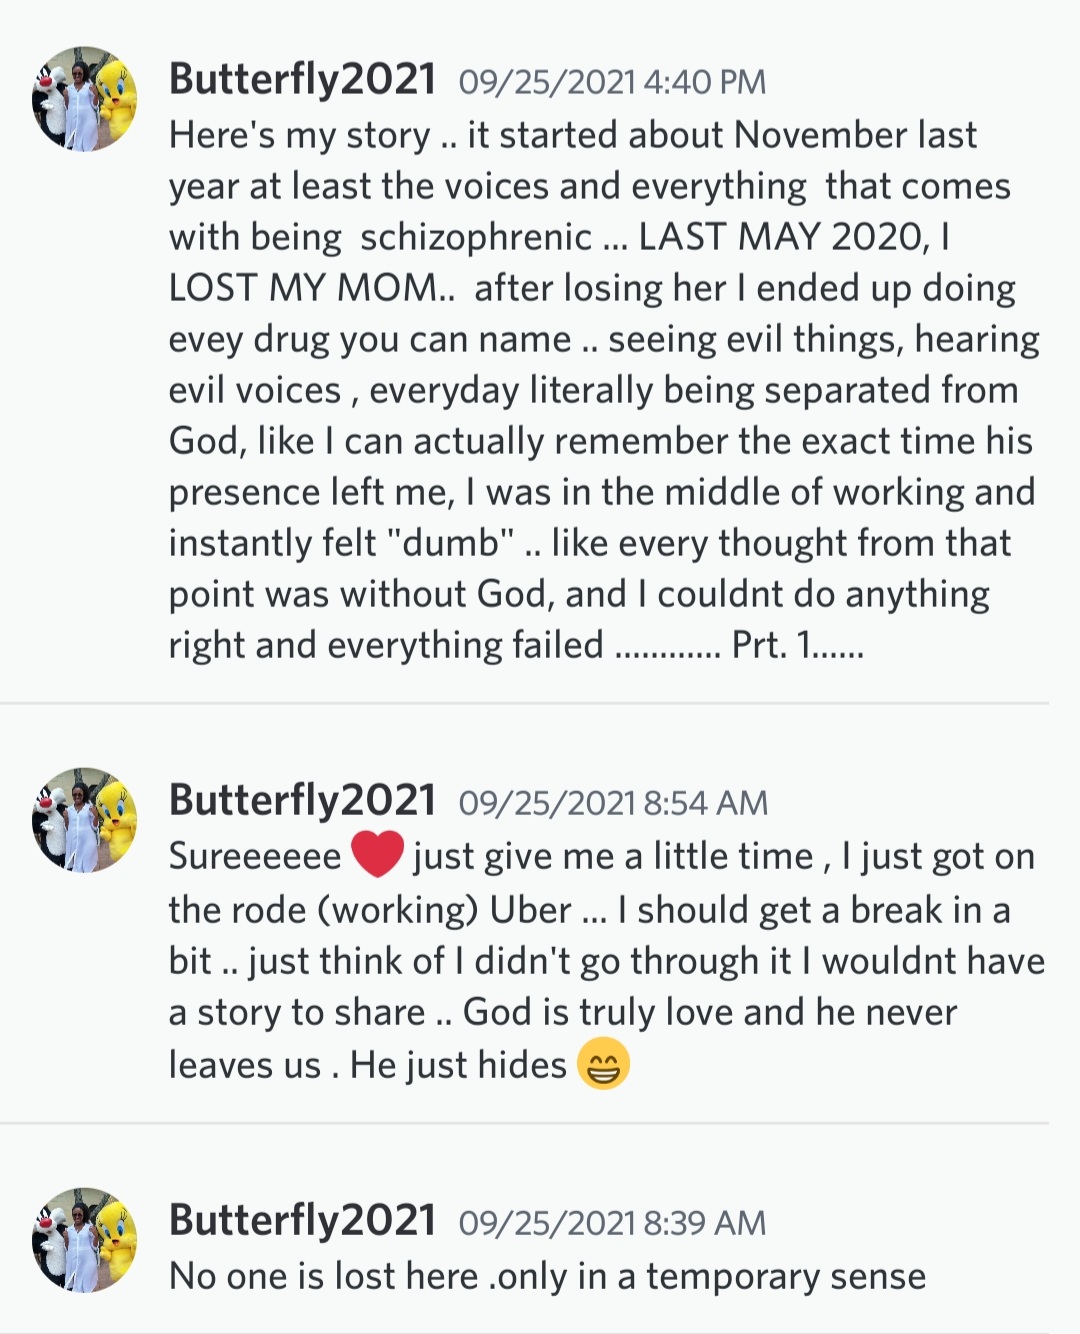Click the "Prt. 1......" ending text
This screenshot has width=1080, height=1334.
click(x=797, y=645)
